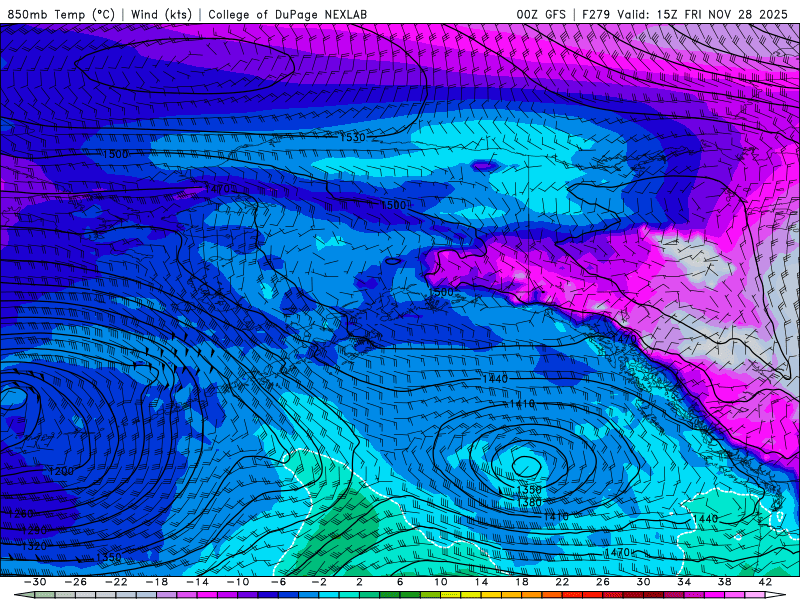Click the 1380 contour label near the low center
This screenshot has height=600, width=800.
tap(529, 503)
